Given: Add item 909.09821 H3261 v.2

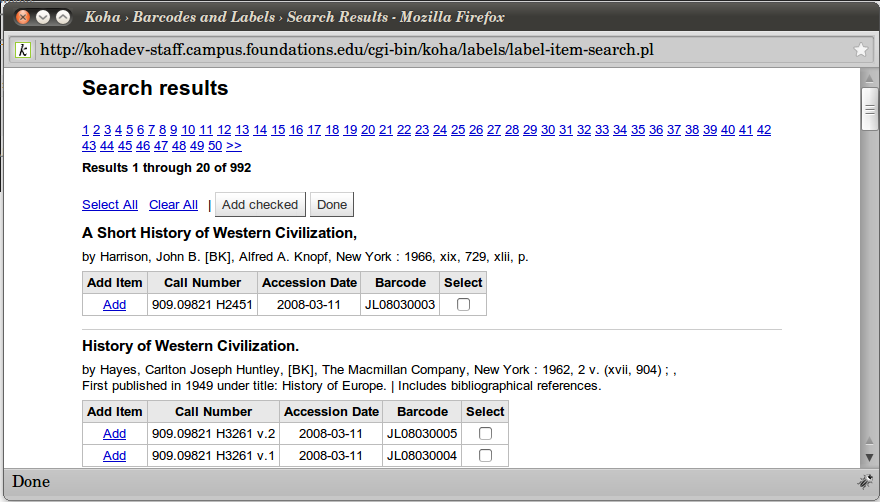Looking at the screenshot, I should (114, 434).
